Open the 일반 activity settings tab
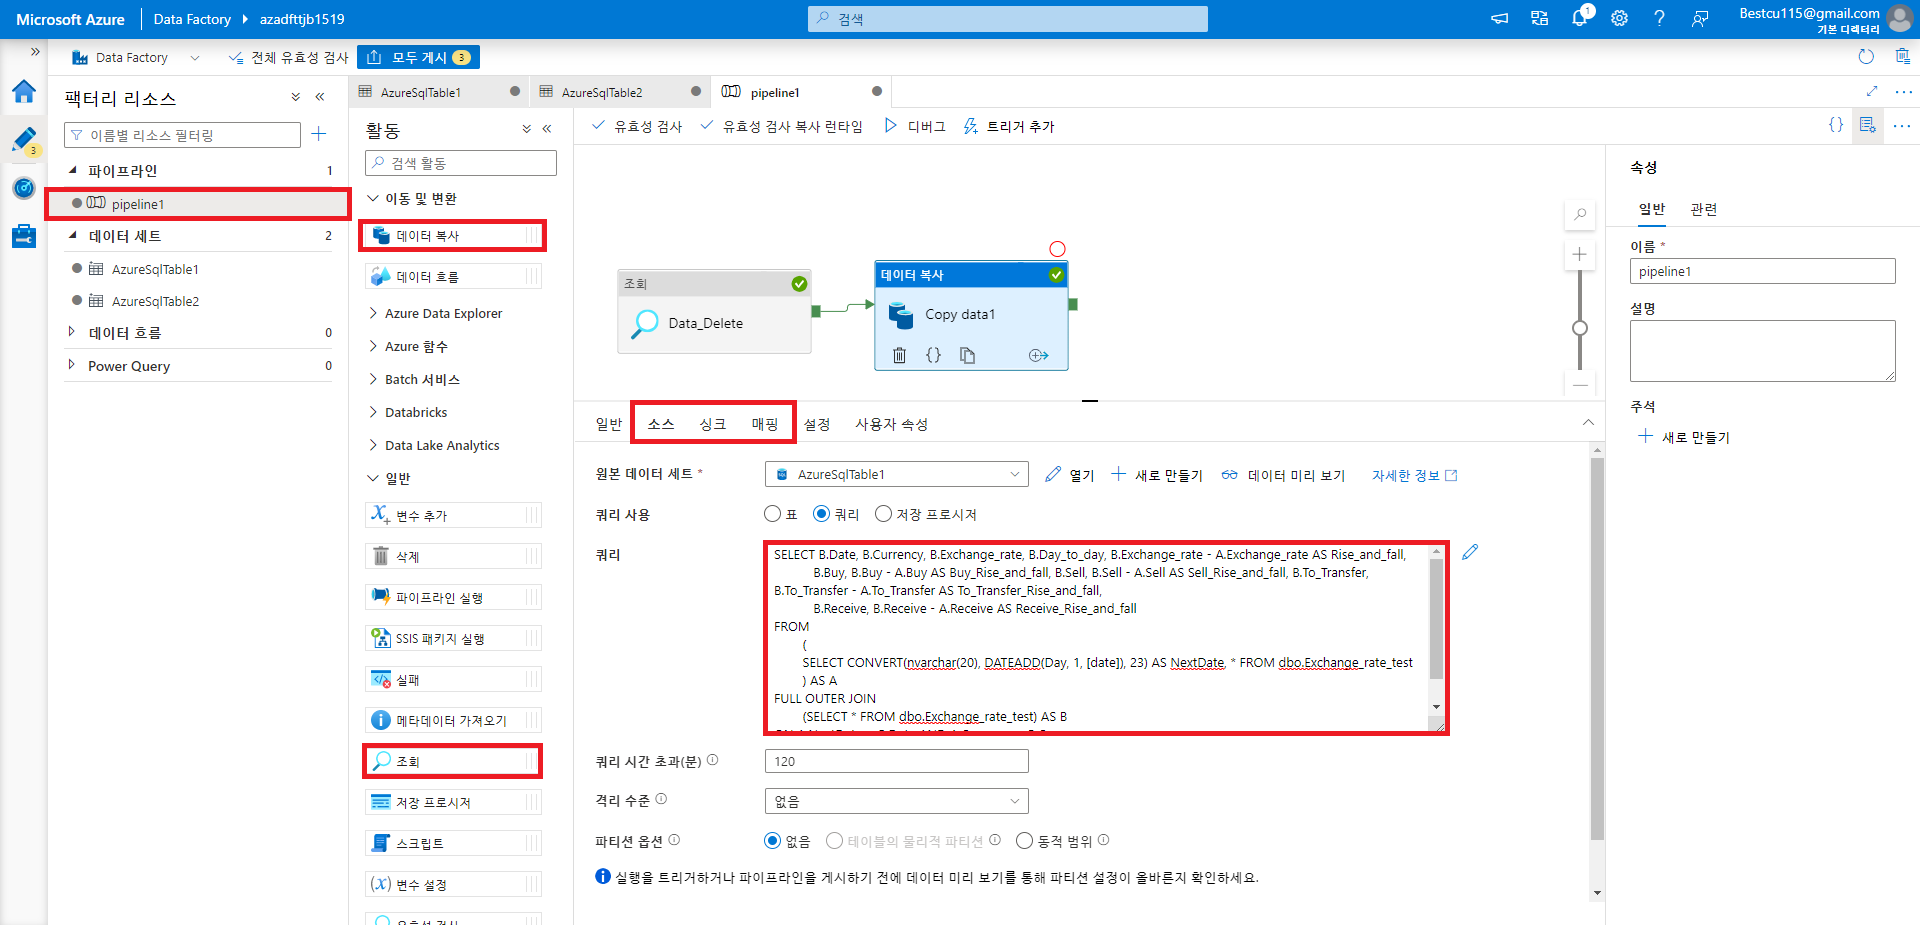The width and height of the screenshot is (1920, 925). click(x=609, y=424)
